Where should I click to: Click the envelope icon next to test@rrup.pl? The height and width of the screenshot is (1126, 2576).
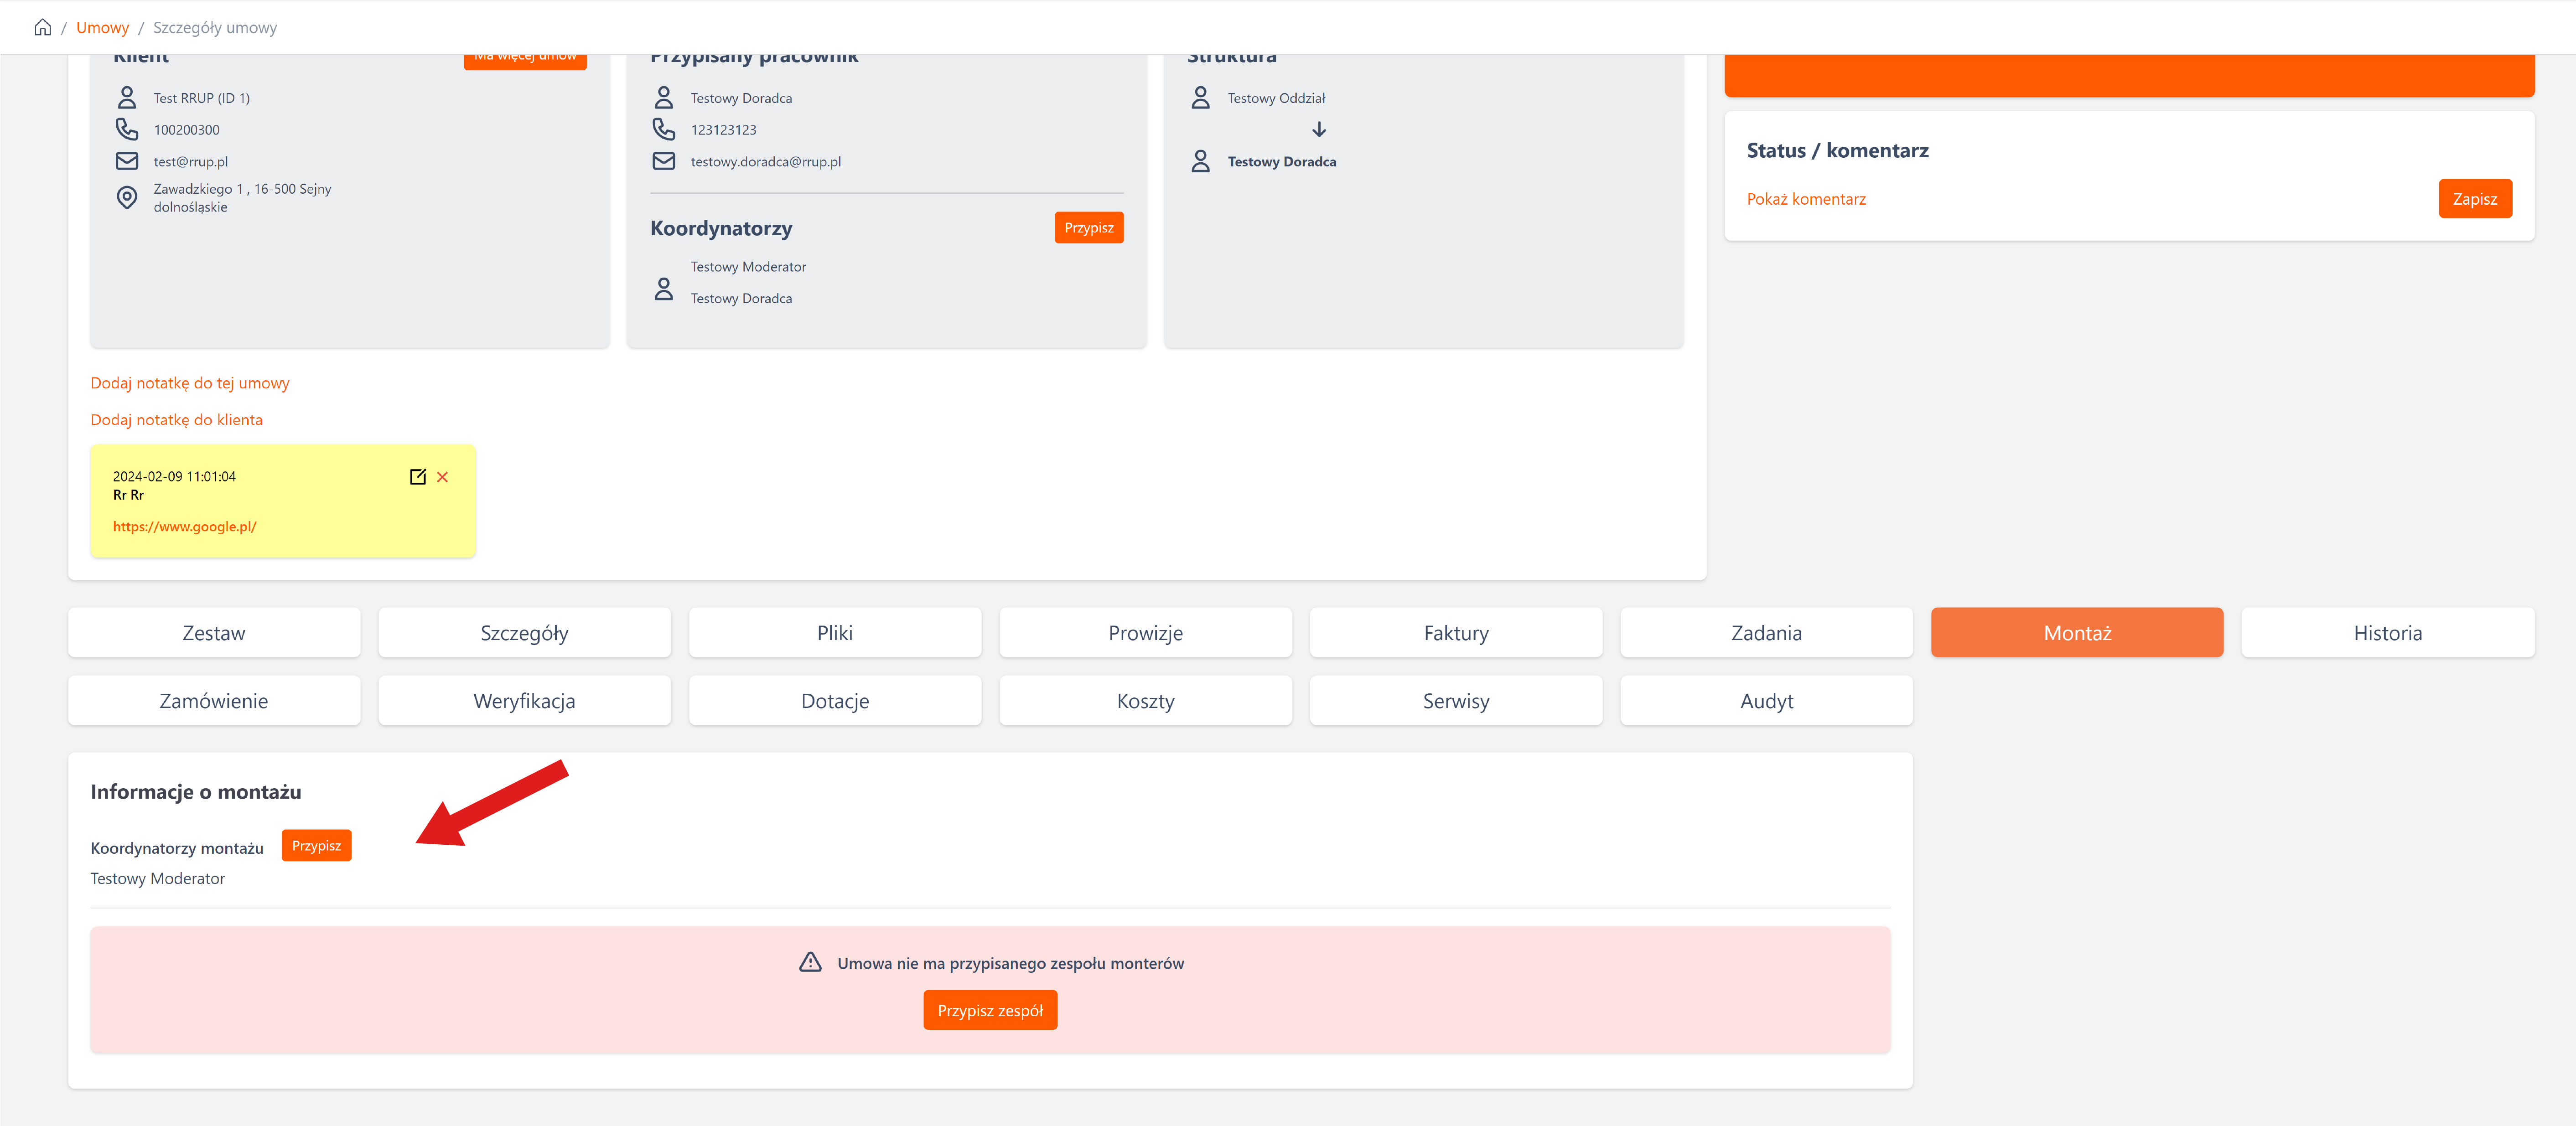[127, 161]
